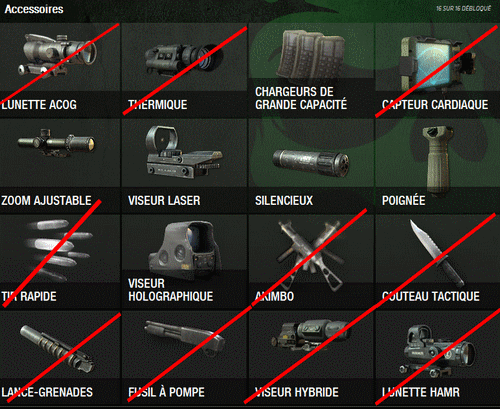Select the Silencieux suppressor icon
500x409 pixels.
pos(311,163)
